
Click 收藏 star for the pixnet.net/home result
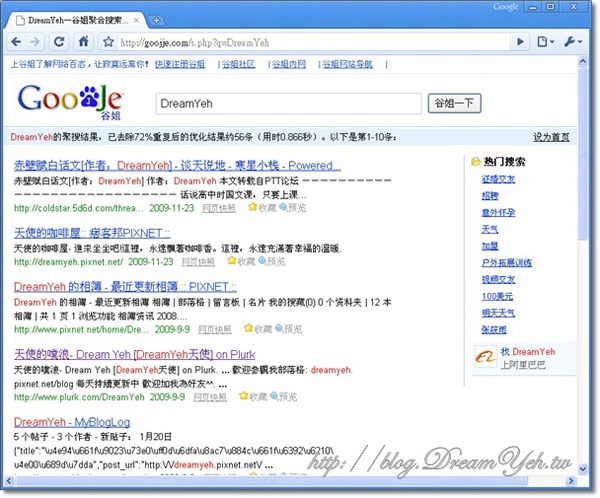[x=258, y=329]
